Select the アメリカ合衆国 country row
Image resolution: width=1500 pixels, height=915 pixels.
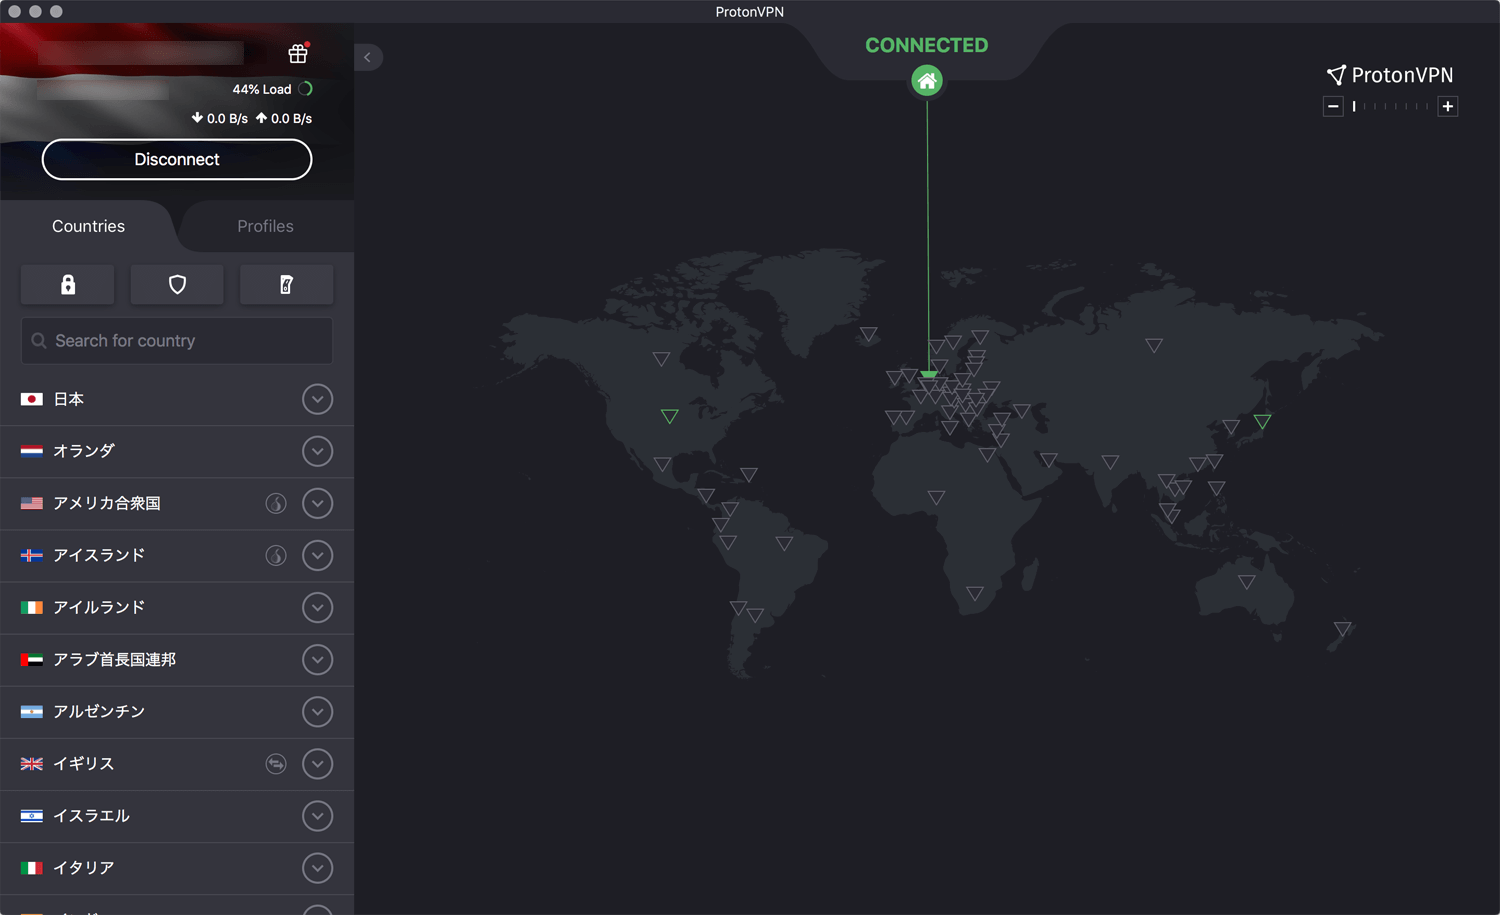click(x=177, y=503)
